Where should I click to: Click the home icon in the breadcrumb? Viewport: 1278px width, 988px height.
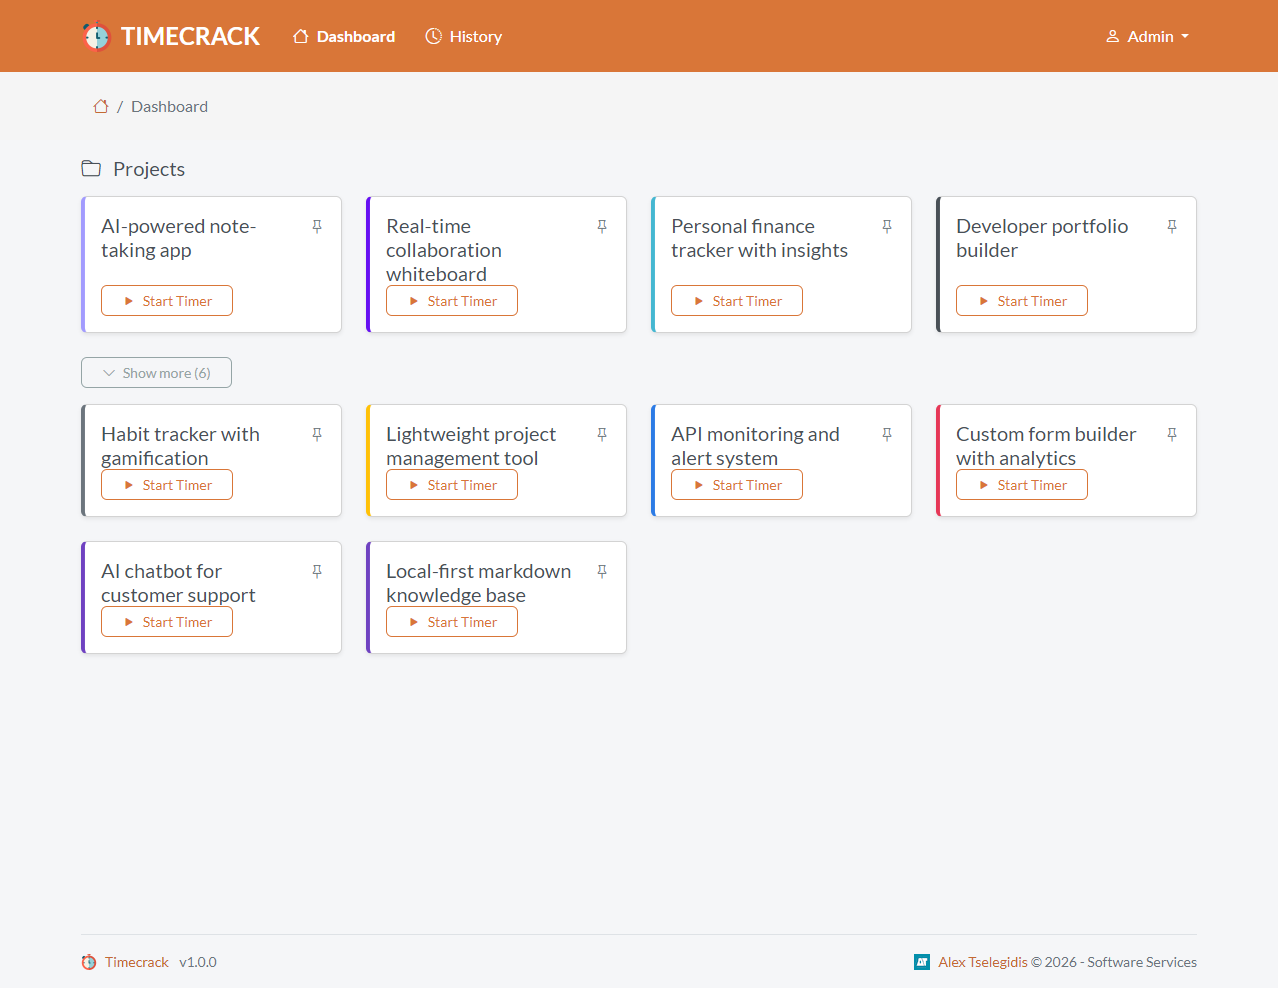click(100, 105)
